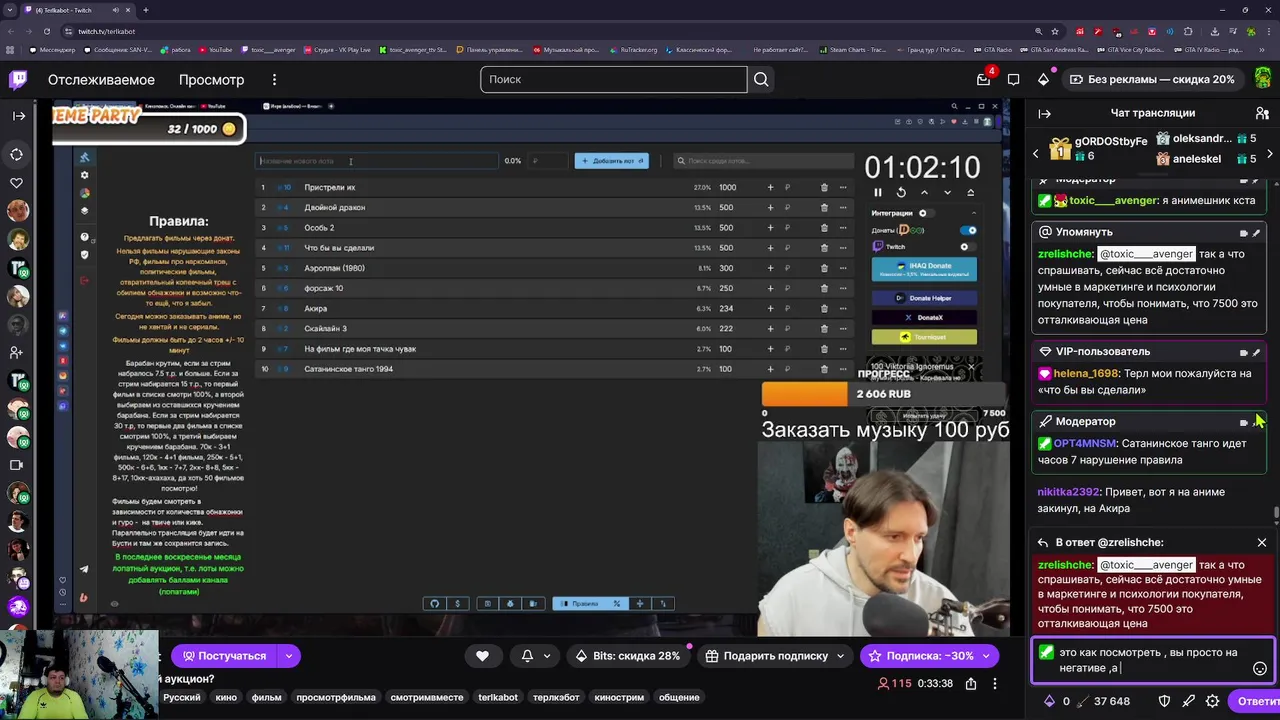Screen dimensions: 1280x720
Task: Click the кинострим tag
Action: pyautogui.click(x=621, y=697)
